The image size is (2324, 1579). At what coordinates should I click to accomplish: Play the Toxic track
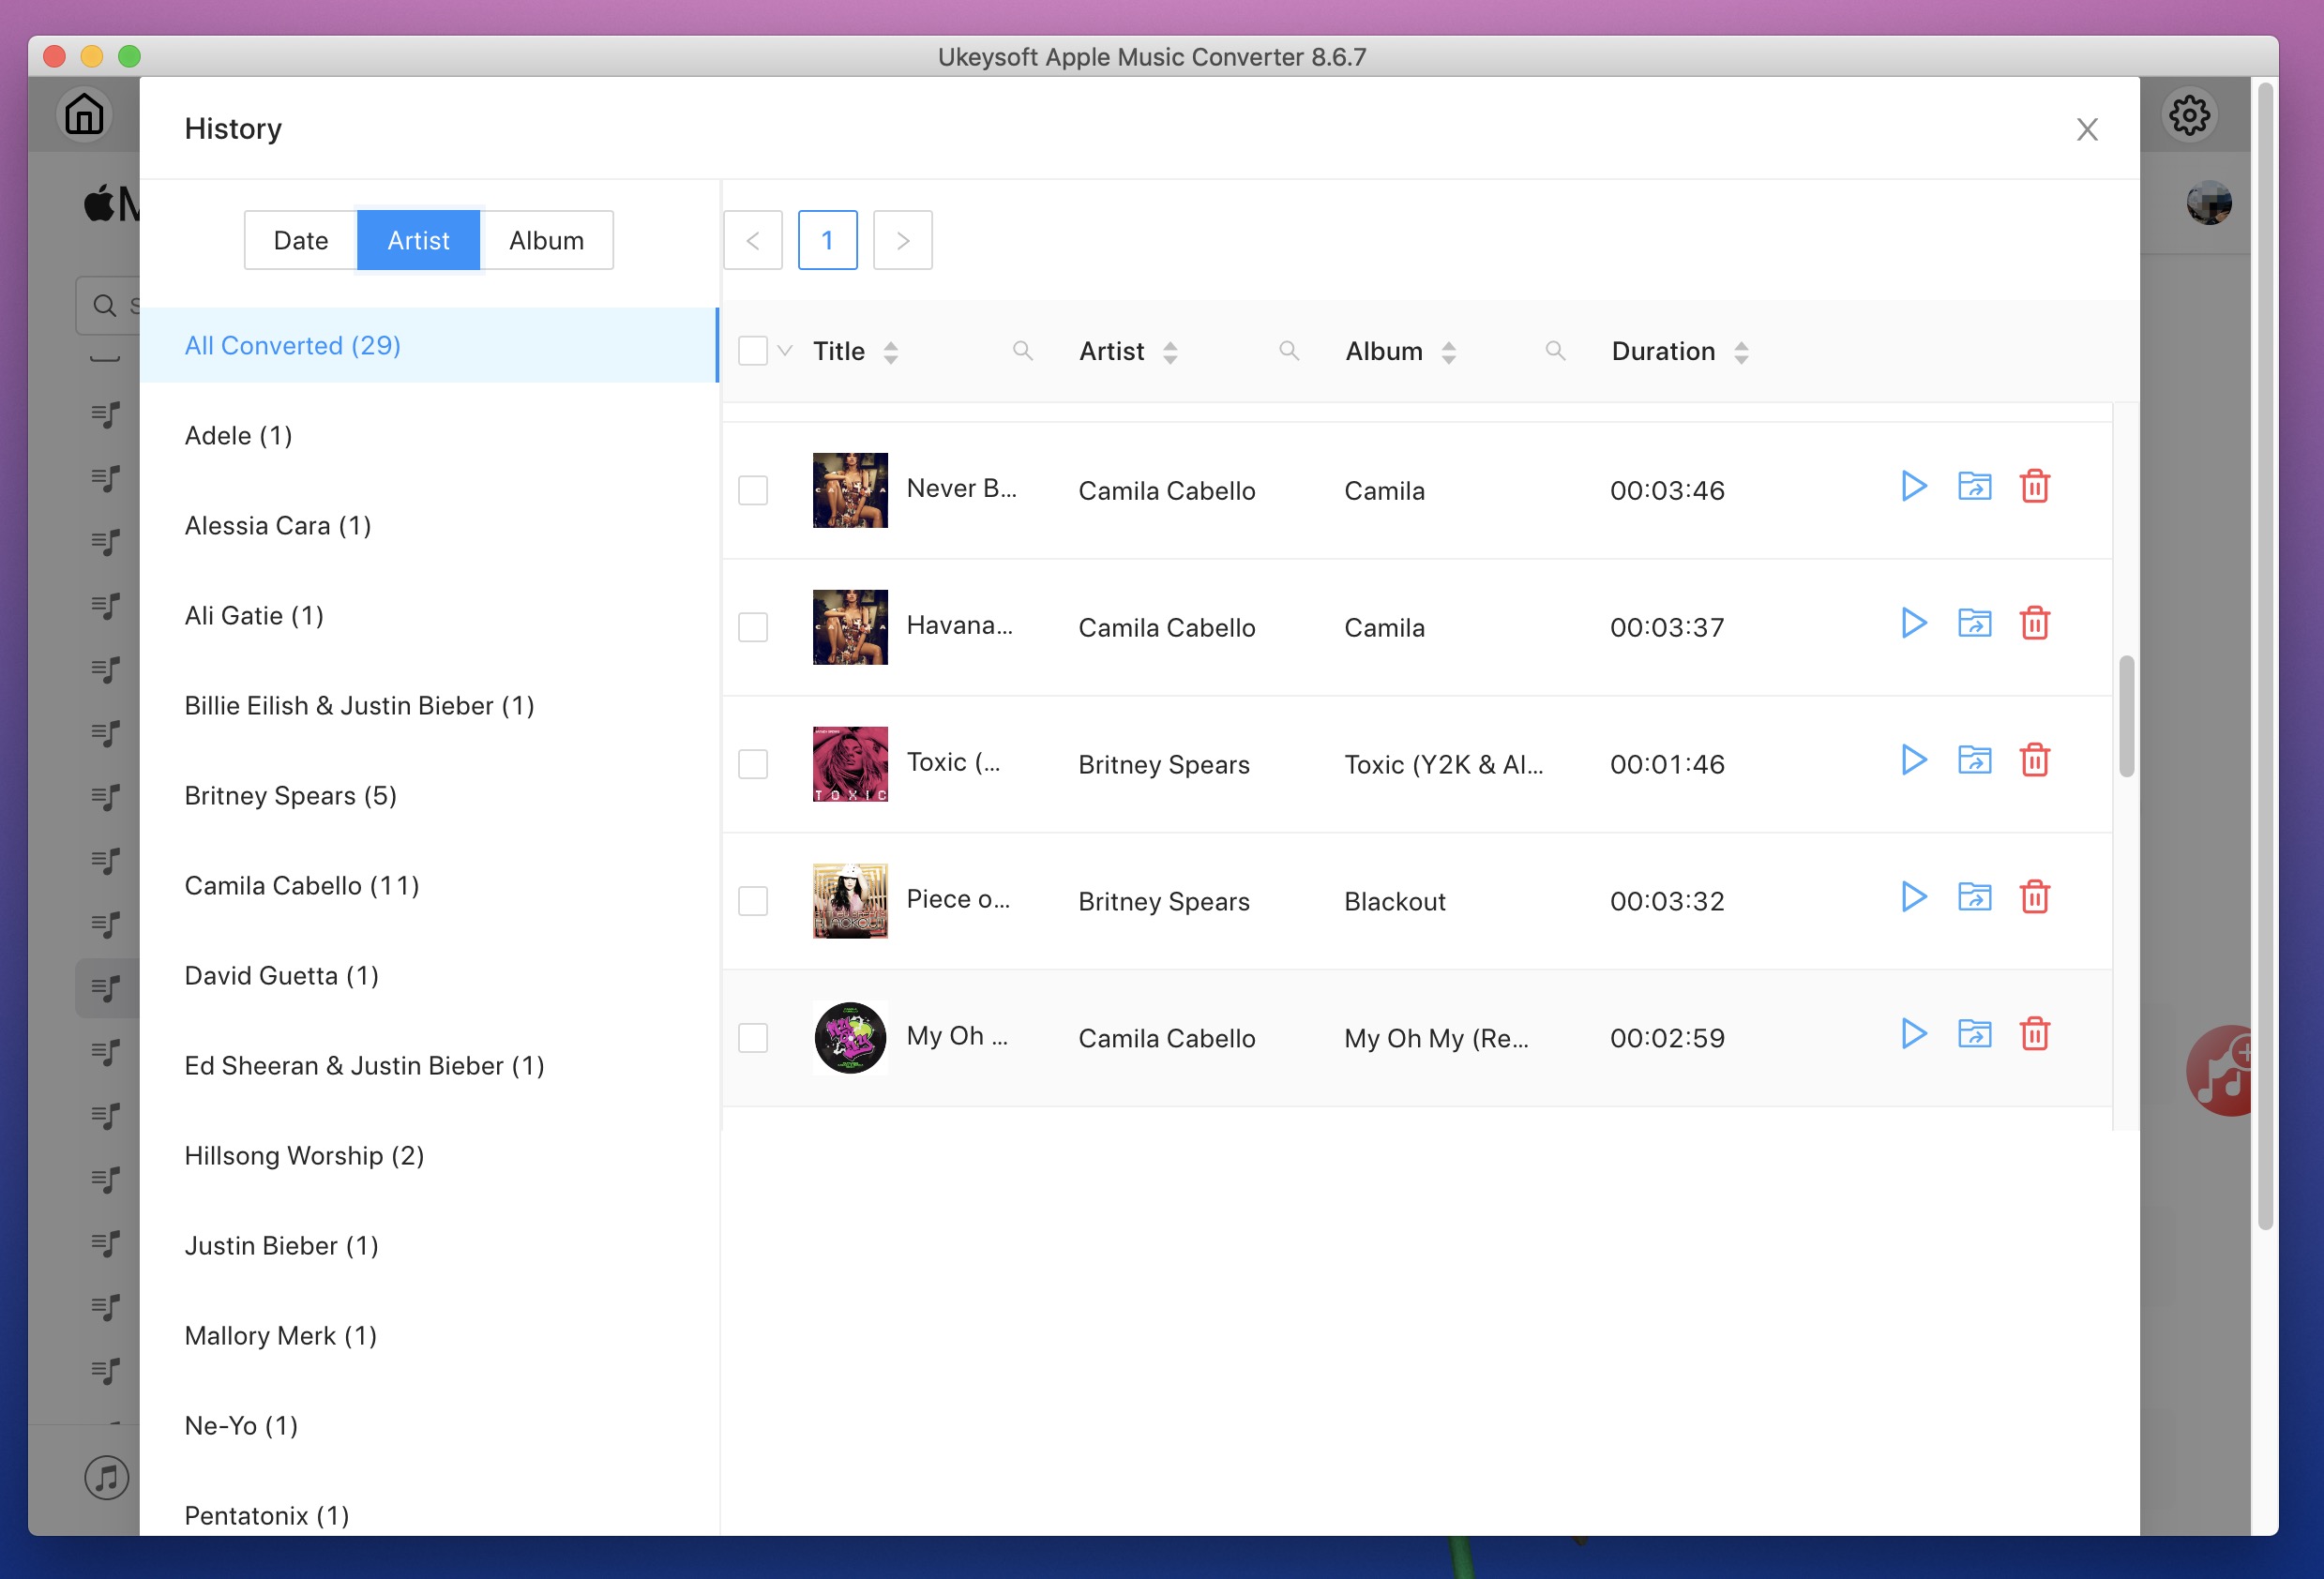pos(1913,761)
